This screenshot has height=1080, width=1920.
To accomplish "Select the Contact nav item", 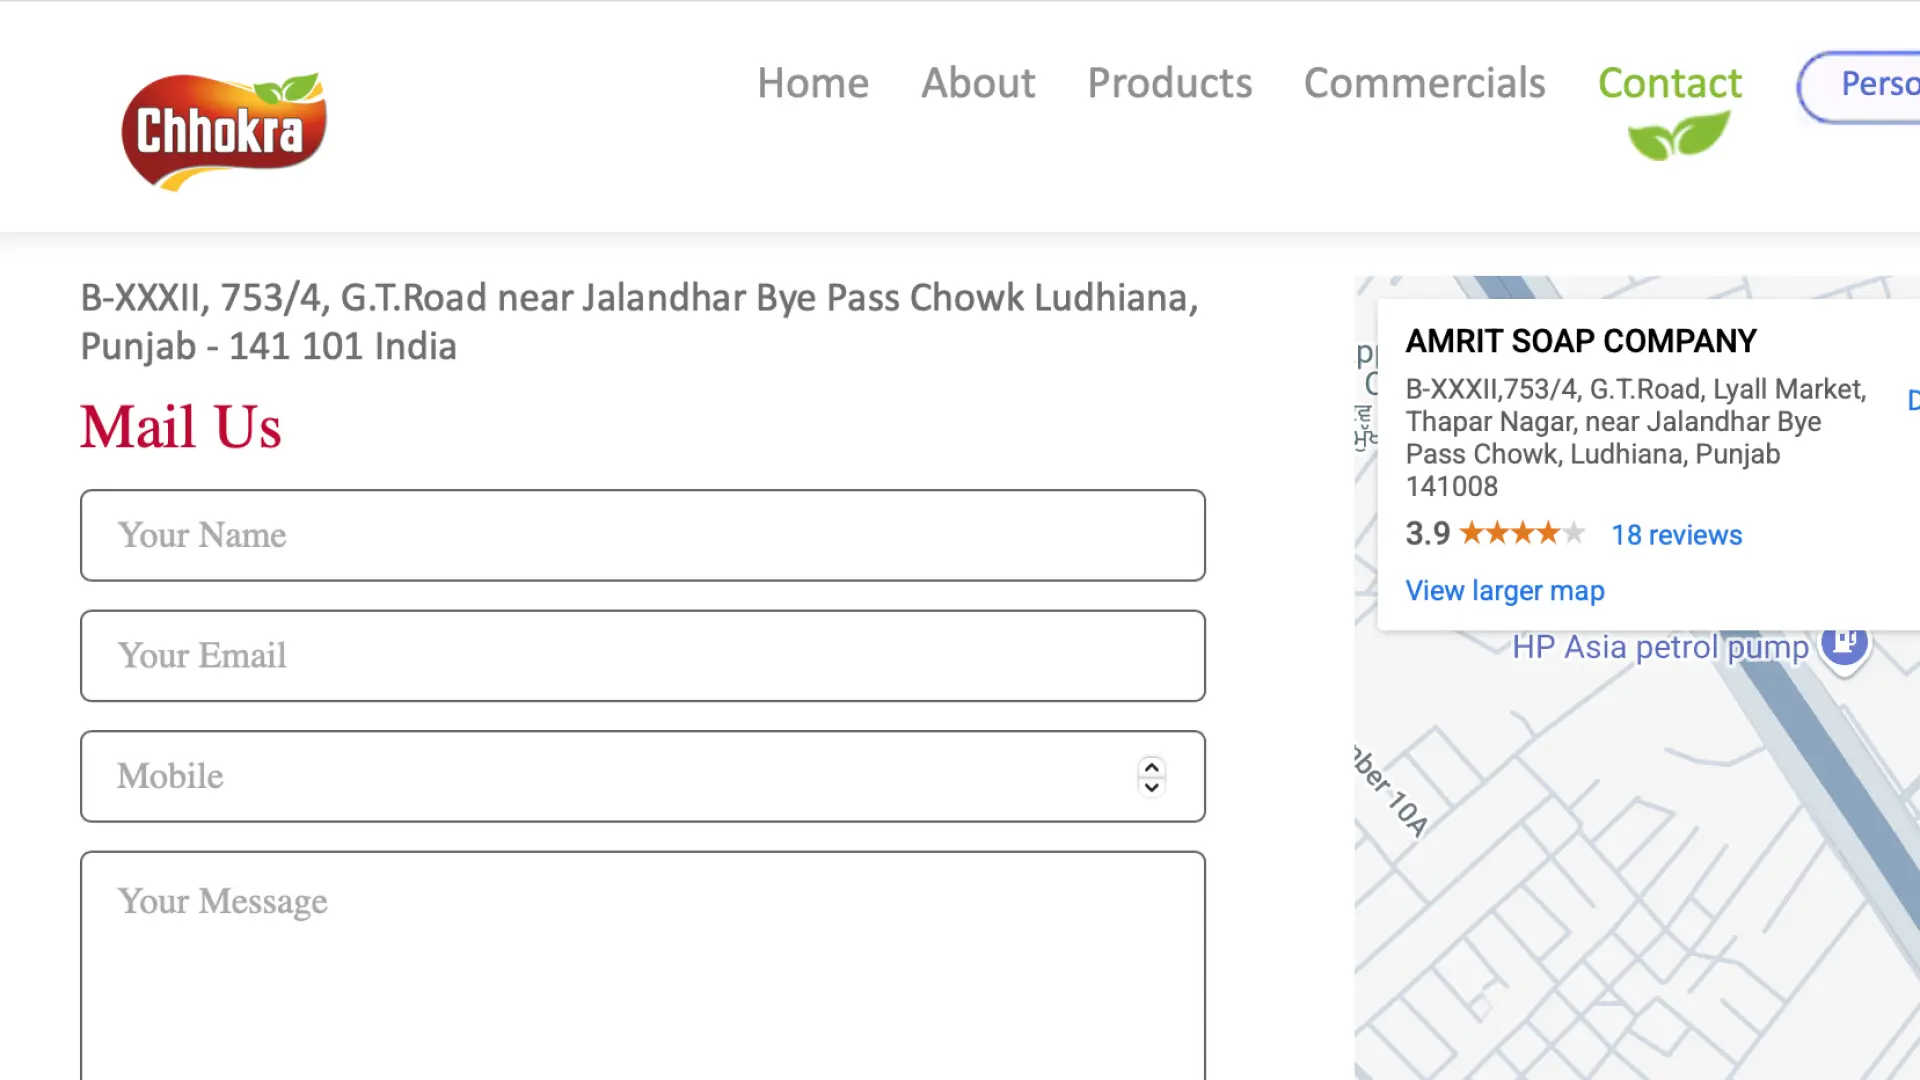I will coord(1670,83).
